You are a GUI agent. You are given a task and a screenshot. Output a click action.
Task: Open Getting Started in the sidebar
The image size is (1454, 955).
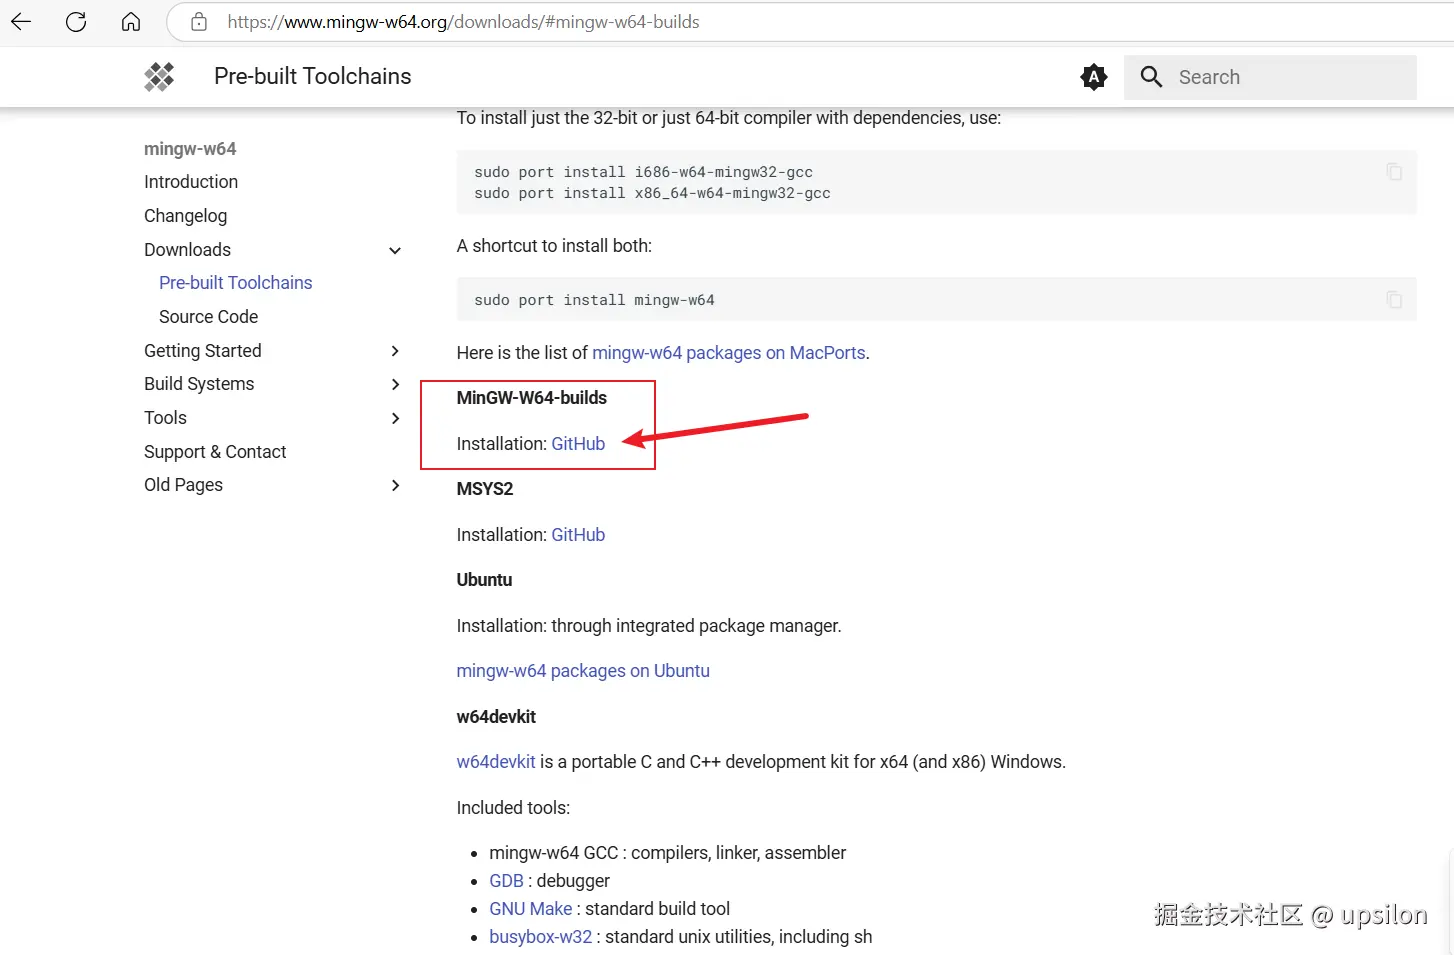[203, 351]
